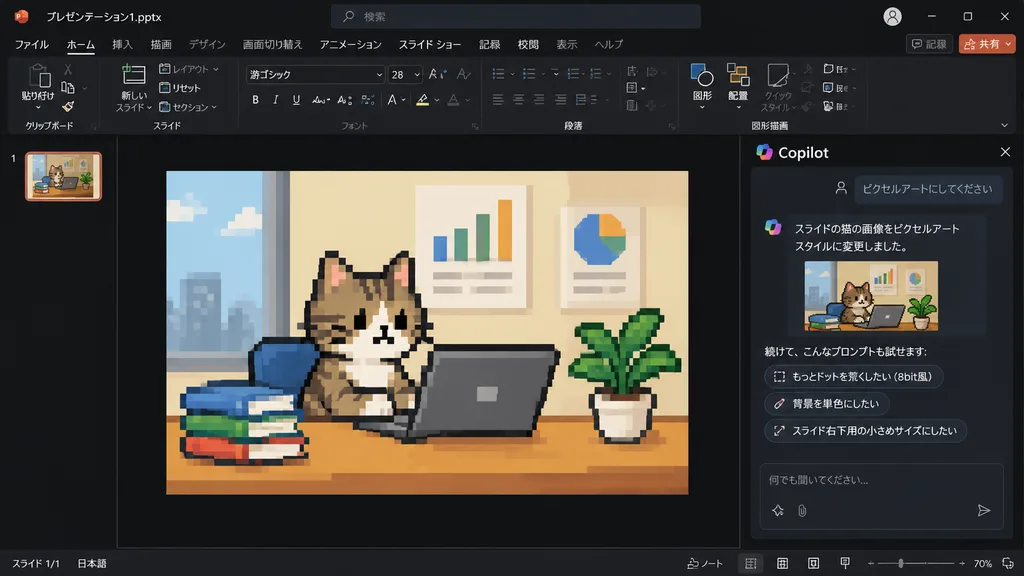
Task: Start Slide Show from status bar icon
Action: coord(844,563)
